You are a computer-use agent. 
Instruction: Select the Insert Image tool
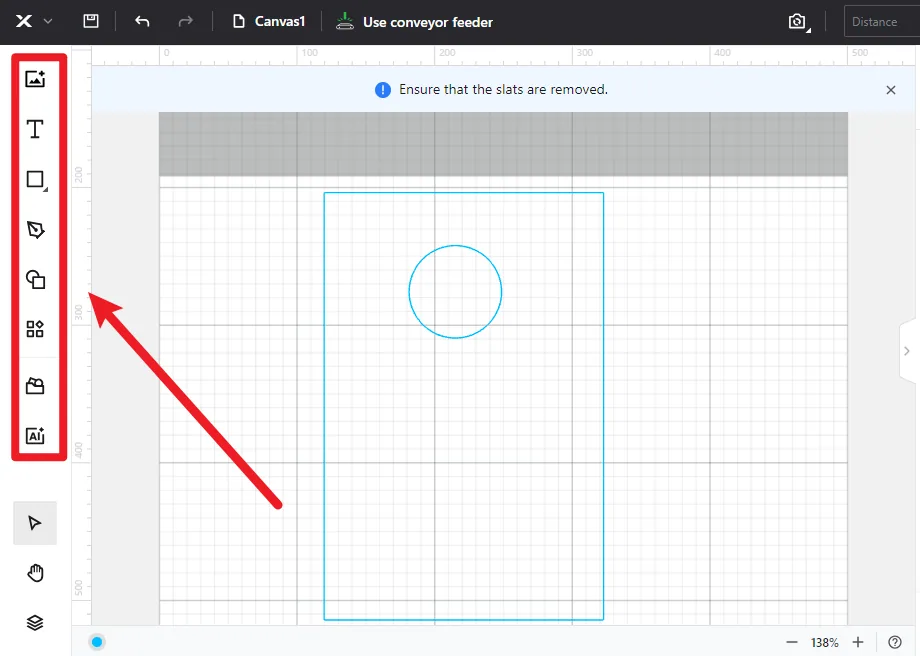35,79
